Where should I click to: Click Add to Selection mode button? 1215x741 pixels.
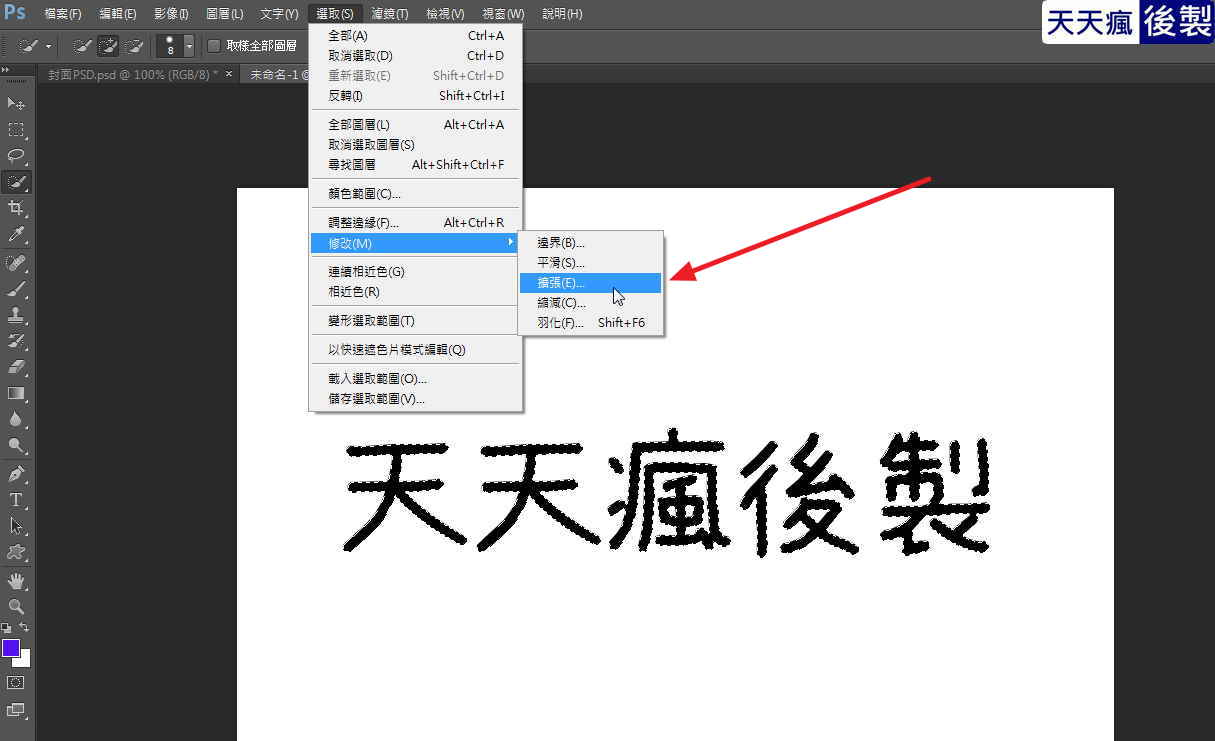(108, 46)
